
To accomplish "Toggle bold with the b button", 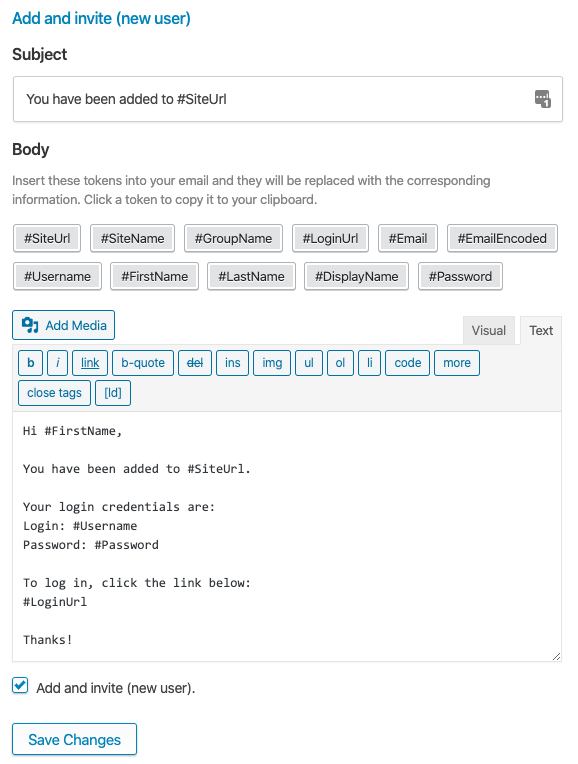I will point(30,363).
